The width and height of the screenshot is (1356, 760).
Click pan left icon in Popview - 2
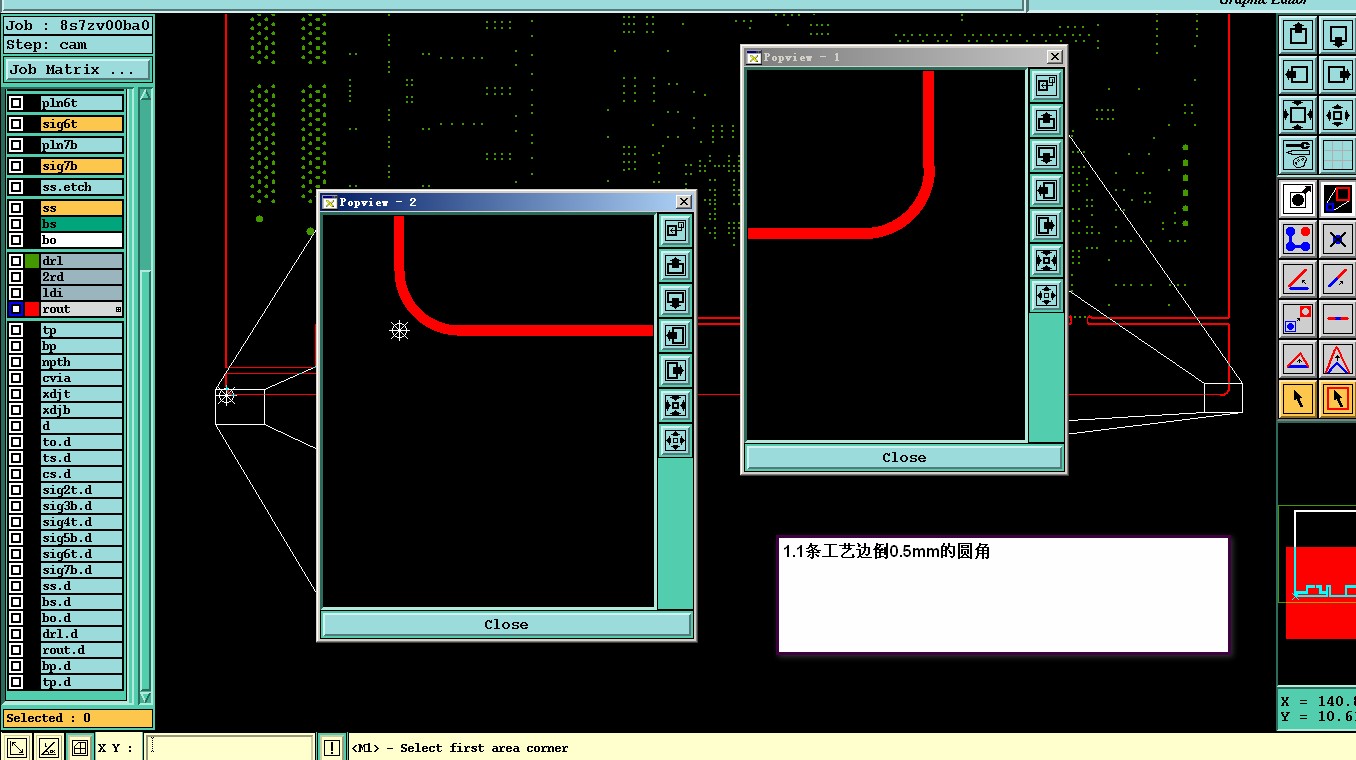point(675,336)
